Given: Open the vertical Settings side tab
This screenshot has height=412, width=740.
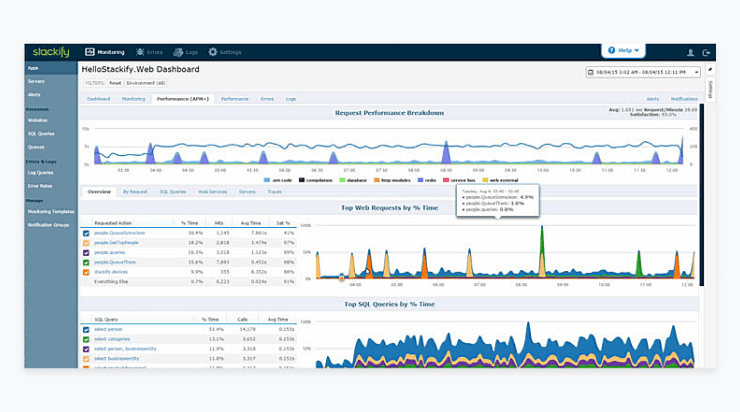Looking at the screenshot, I should [710, 89].
